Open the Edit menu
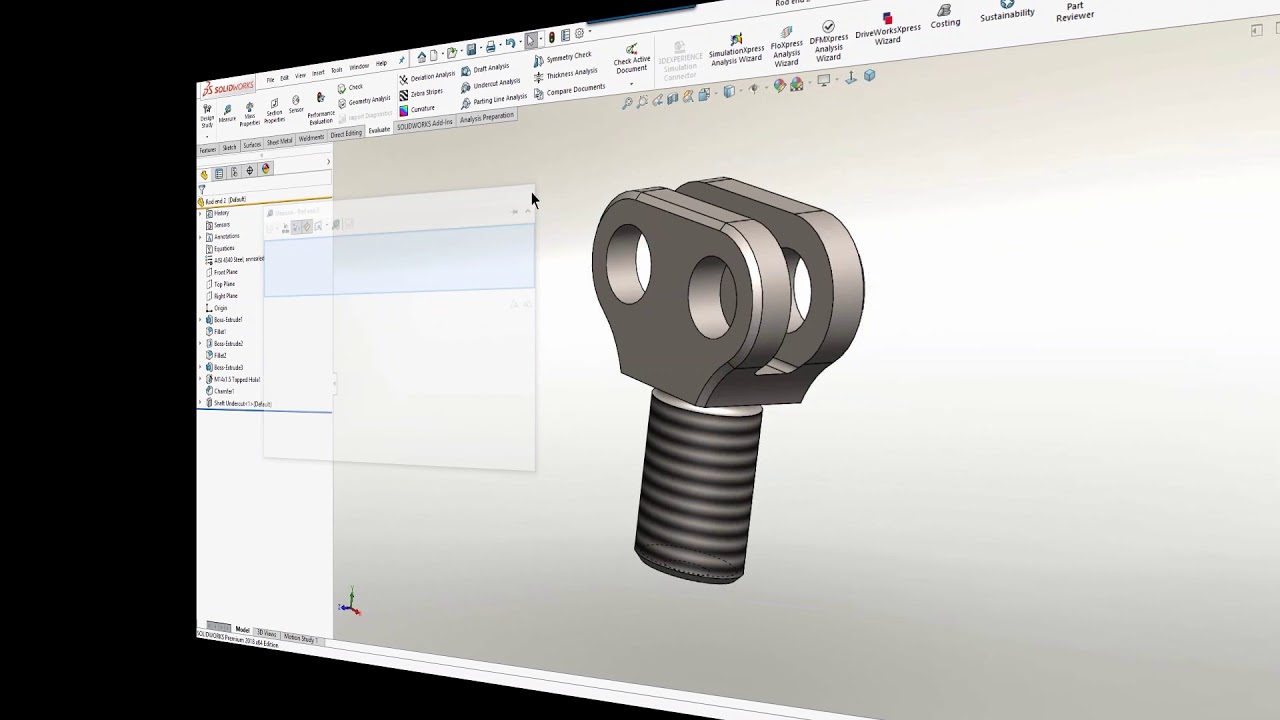This screenshot has width=1280, height=720. pyautogui.click(x=284, y=78)
